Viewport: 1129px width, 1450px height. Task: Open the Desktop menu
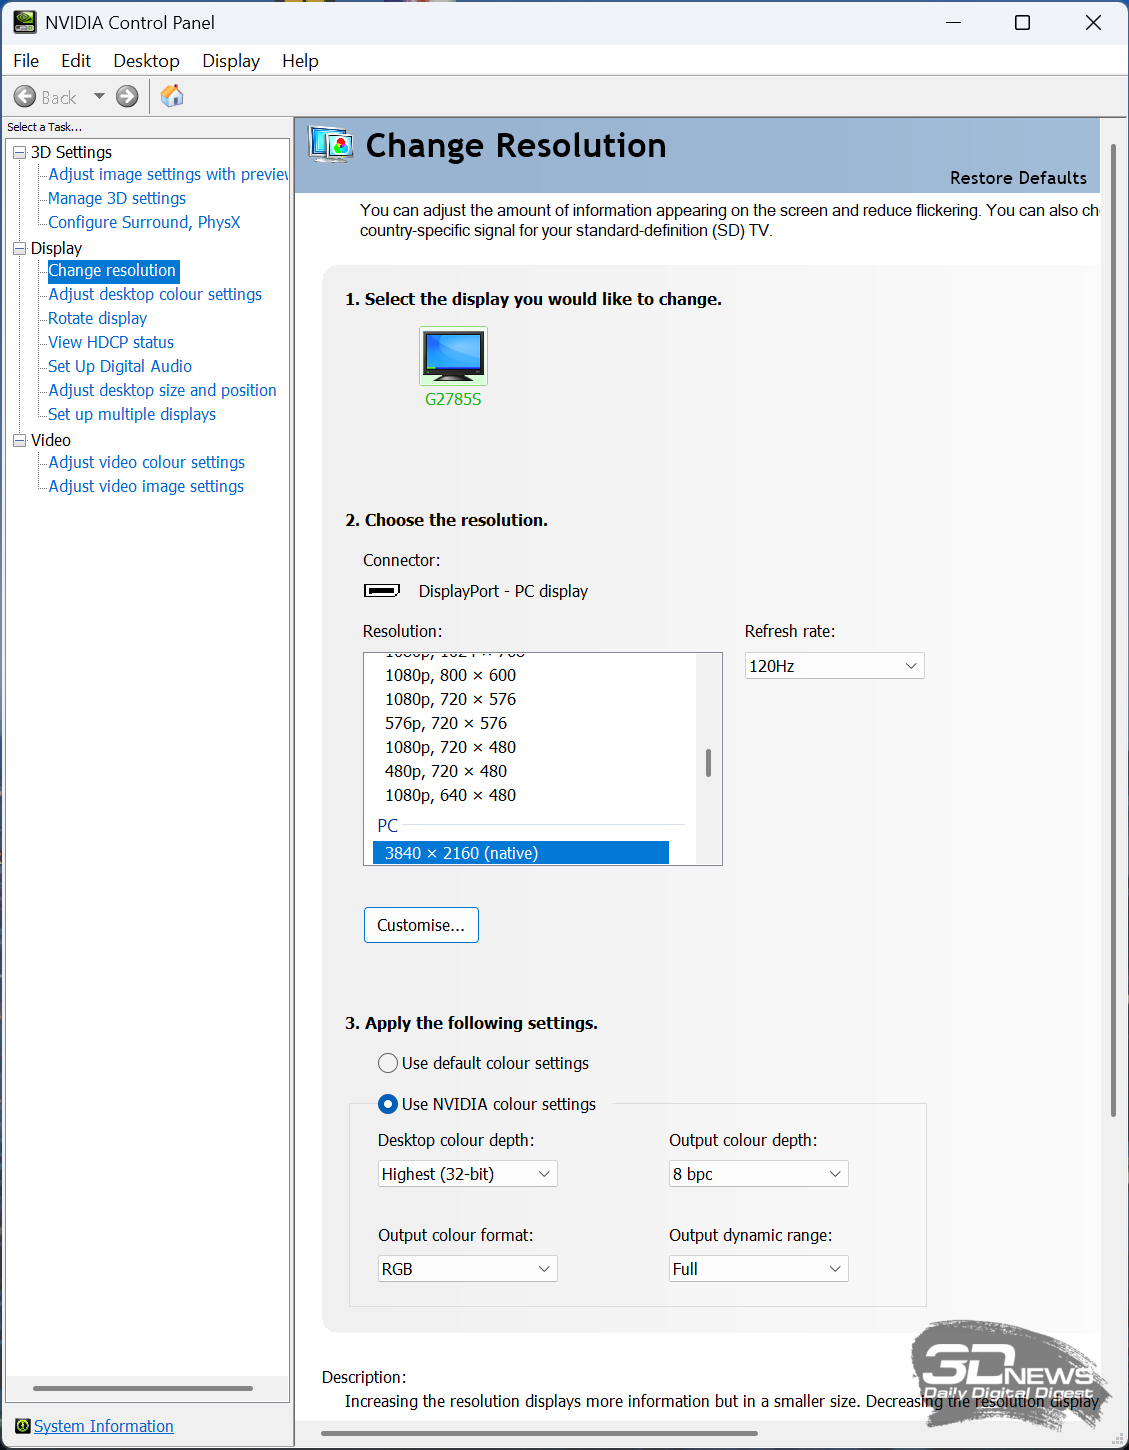[x=146, y=61]
